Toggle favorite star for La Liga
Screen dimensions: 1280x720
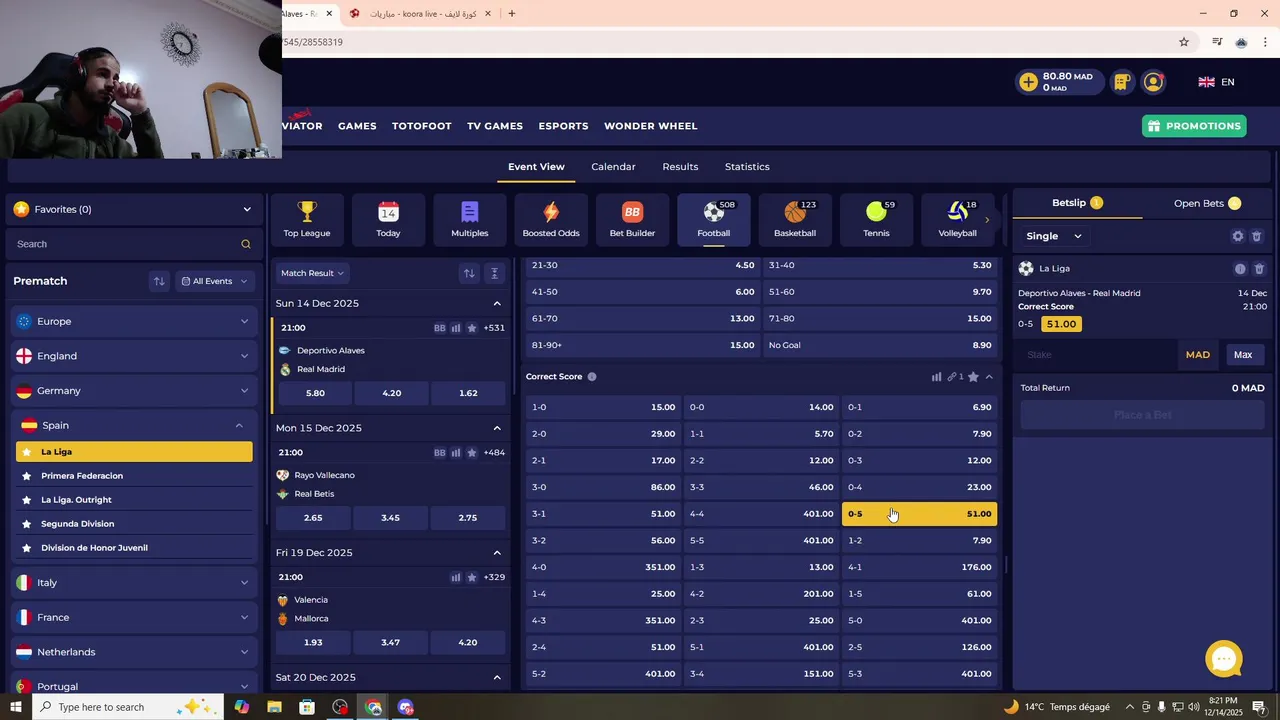(x=27, y=452)
